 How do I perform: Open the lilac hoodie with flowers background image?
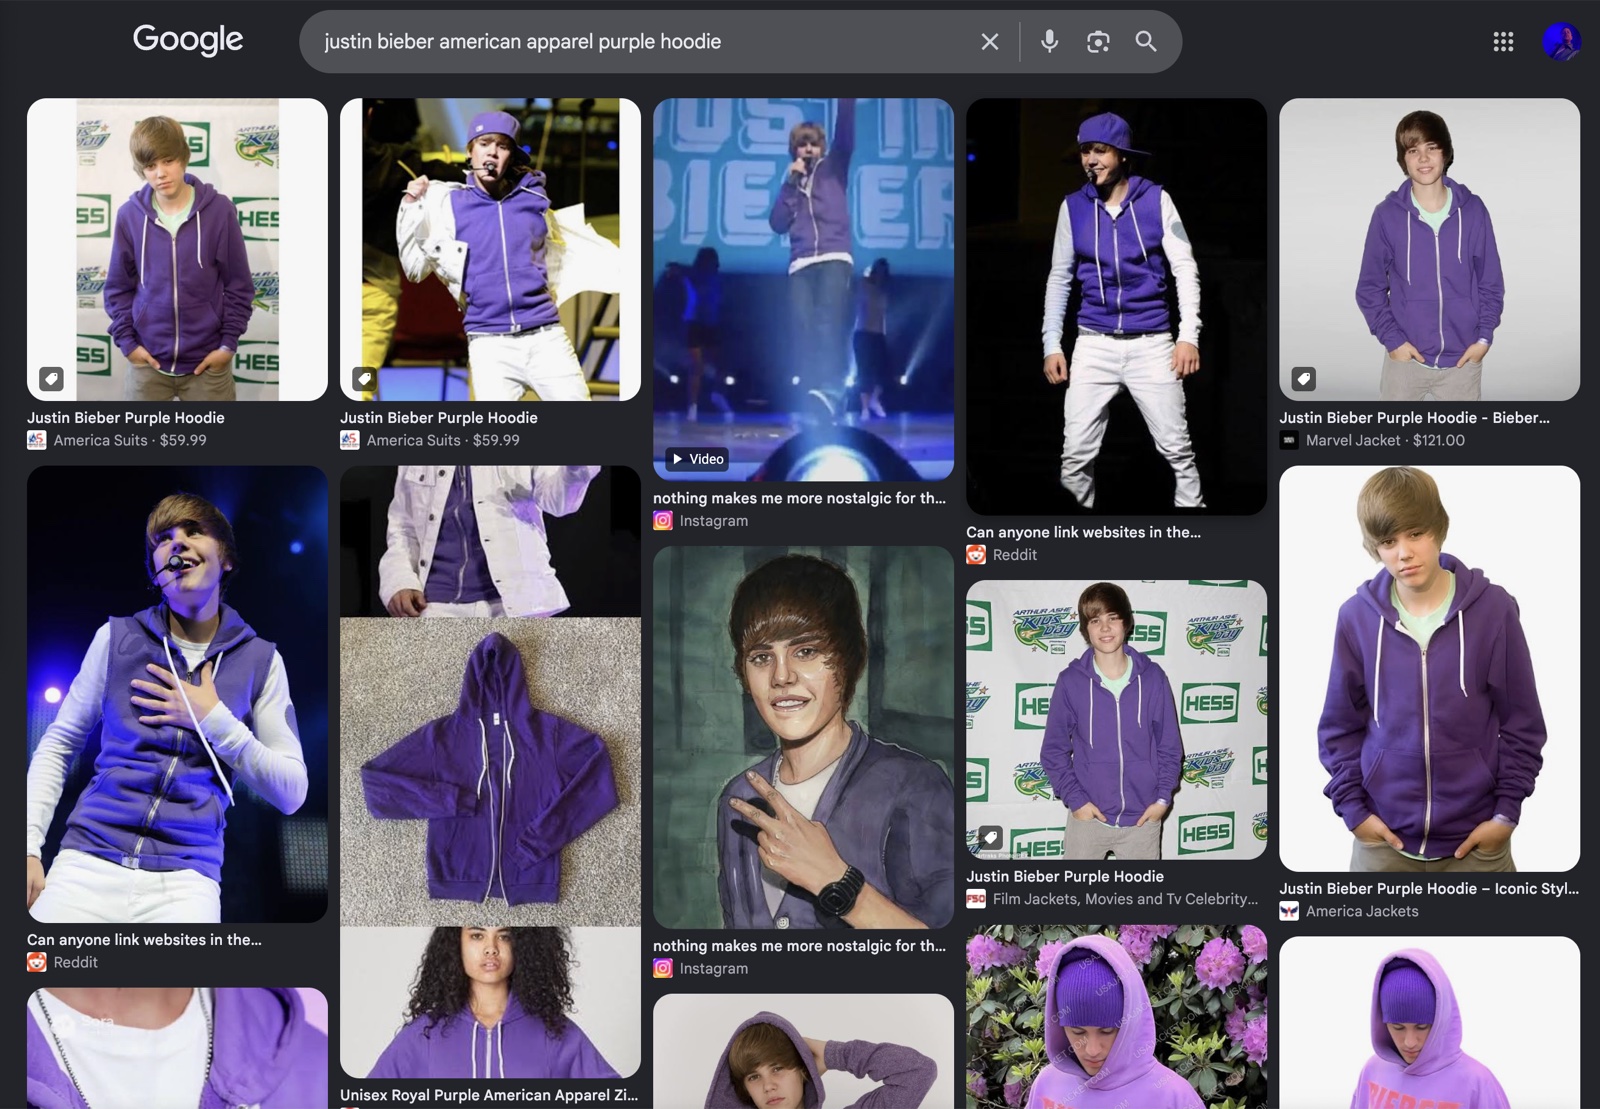(1116, 1016)
